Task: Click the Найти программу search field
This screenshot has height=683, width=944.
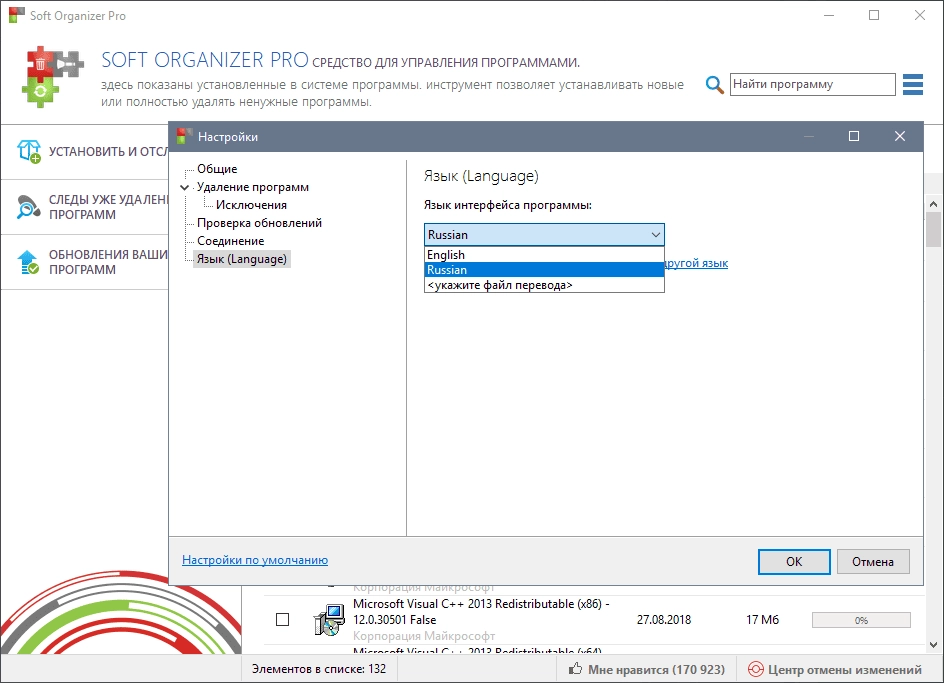Action: tap(812, 84)
